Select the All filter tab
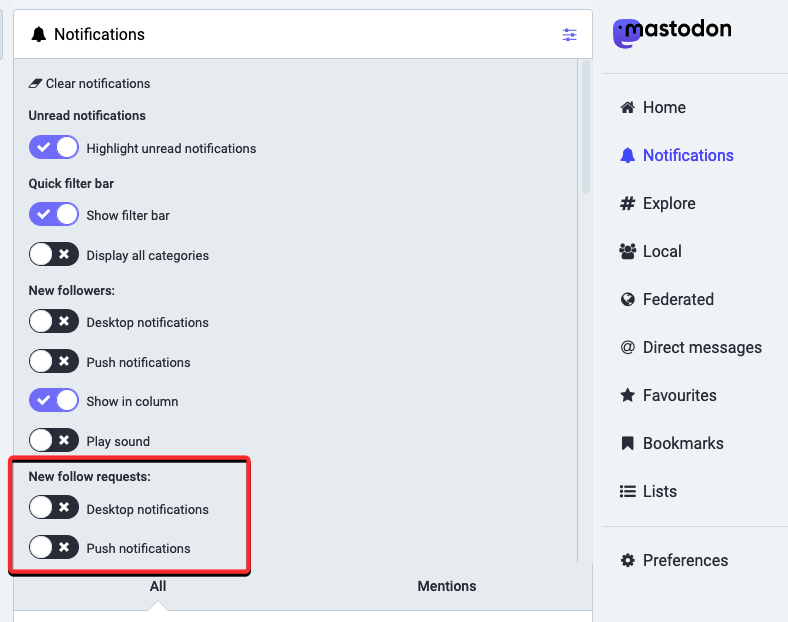Image resolution: width=788 pixels, height=622 pixels. [x=158, y=586]
